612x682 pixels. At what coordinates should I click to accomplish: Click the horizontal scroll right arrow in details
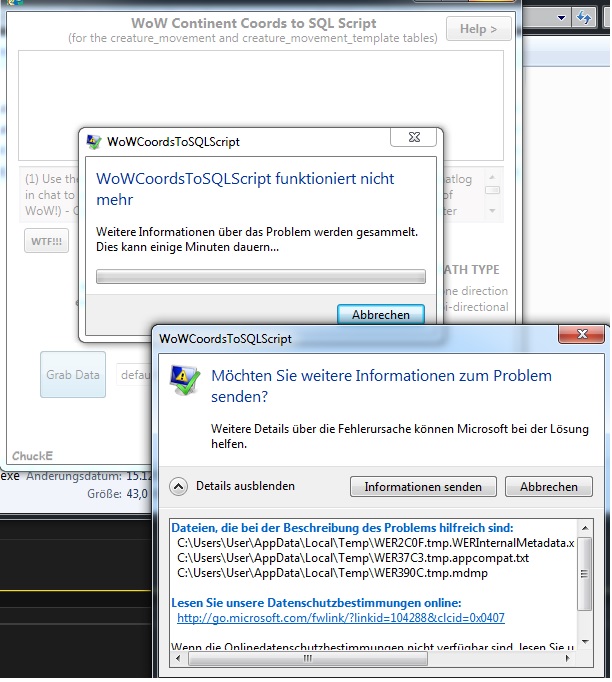568,659
